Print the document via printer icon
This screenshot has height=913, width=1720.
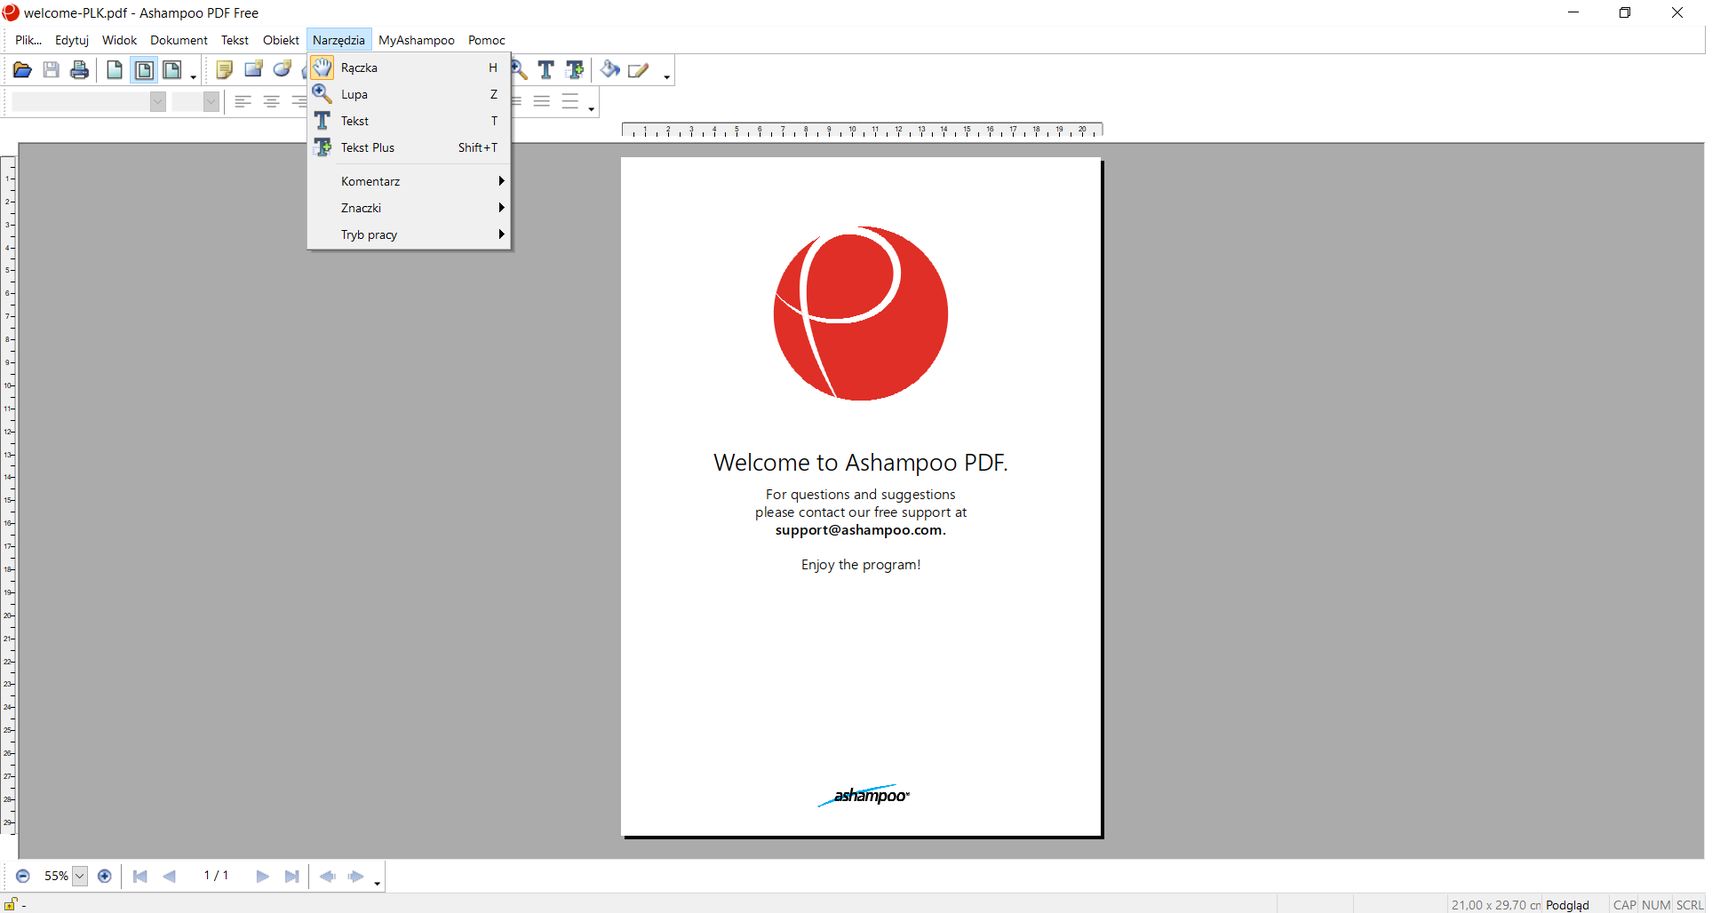point(80,70)
